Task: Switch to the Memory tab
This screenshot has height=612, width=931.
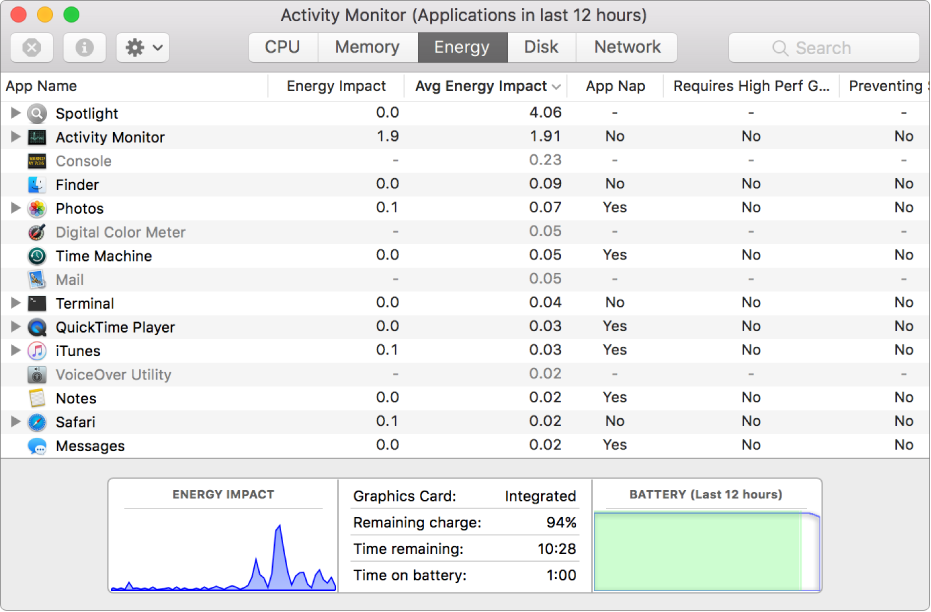Action: (368, 47)
